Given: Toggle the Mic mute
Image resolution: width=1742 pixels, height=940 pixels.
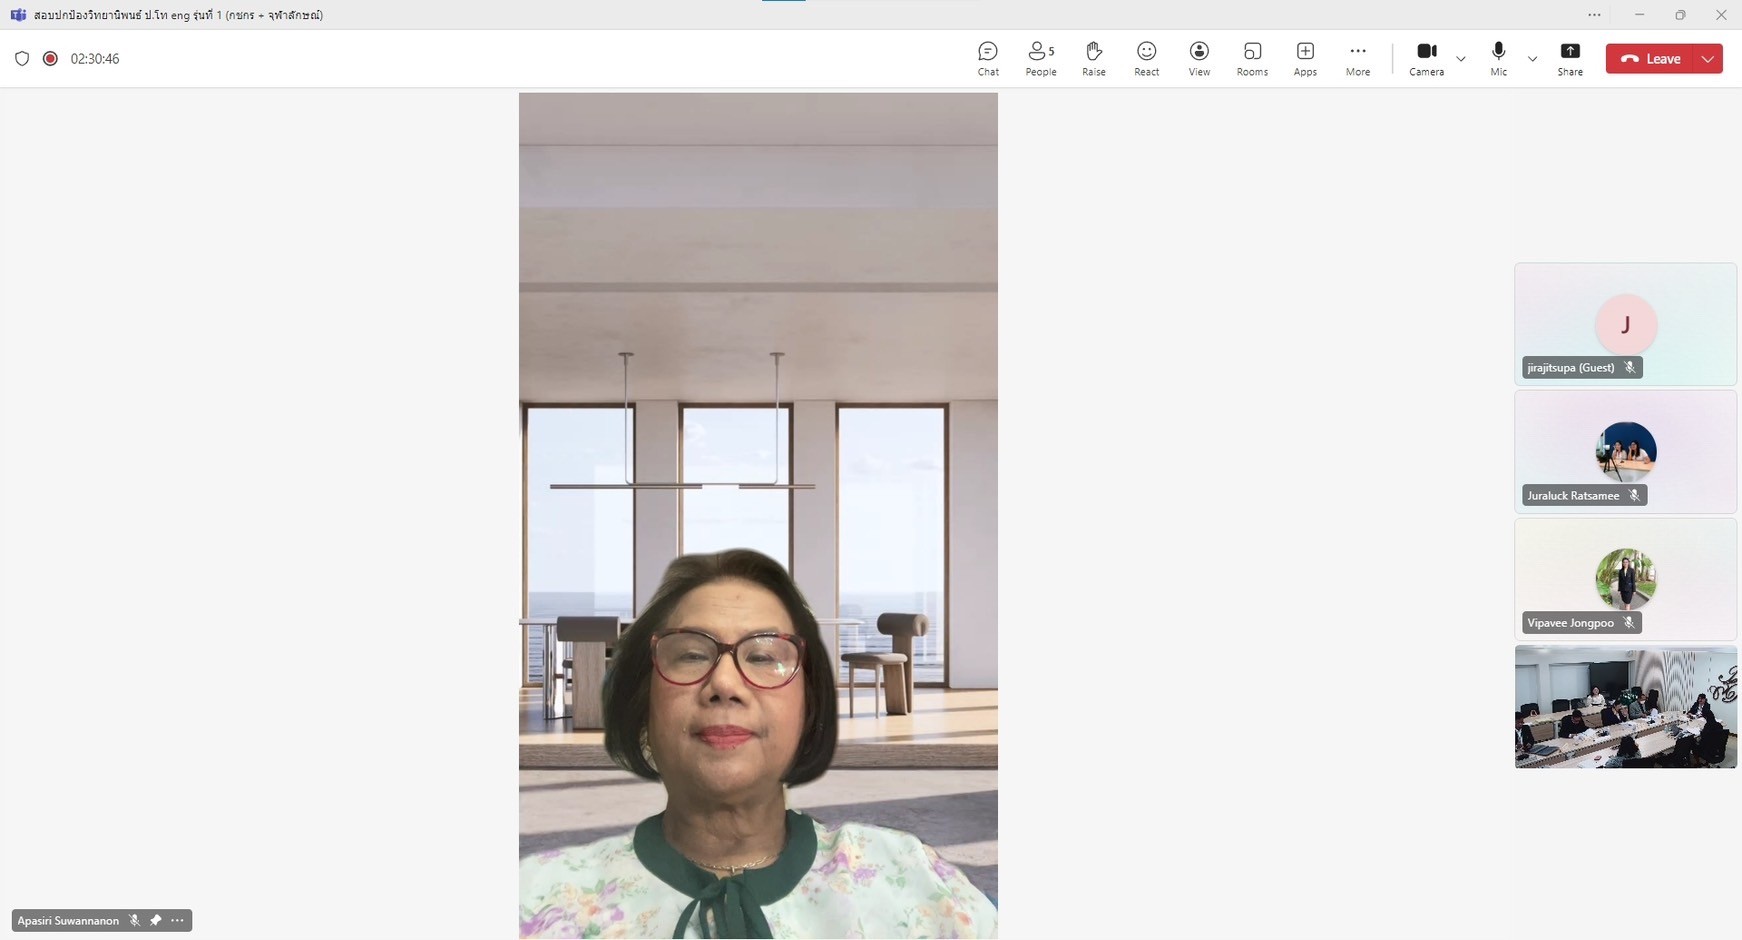Looking at the screenshot, I should [x=1498, y=59].
